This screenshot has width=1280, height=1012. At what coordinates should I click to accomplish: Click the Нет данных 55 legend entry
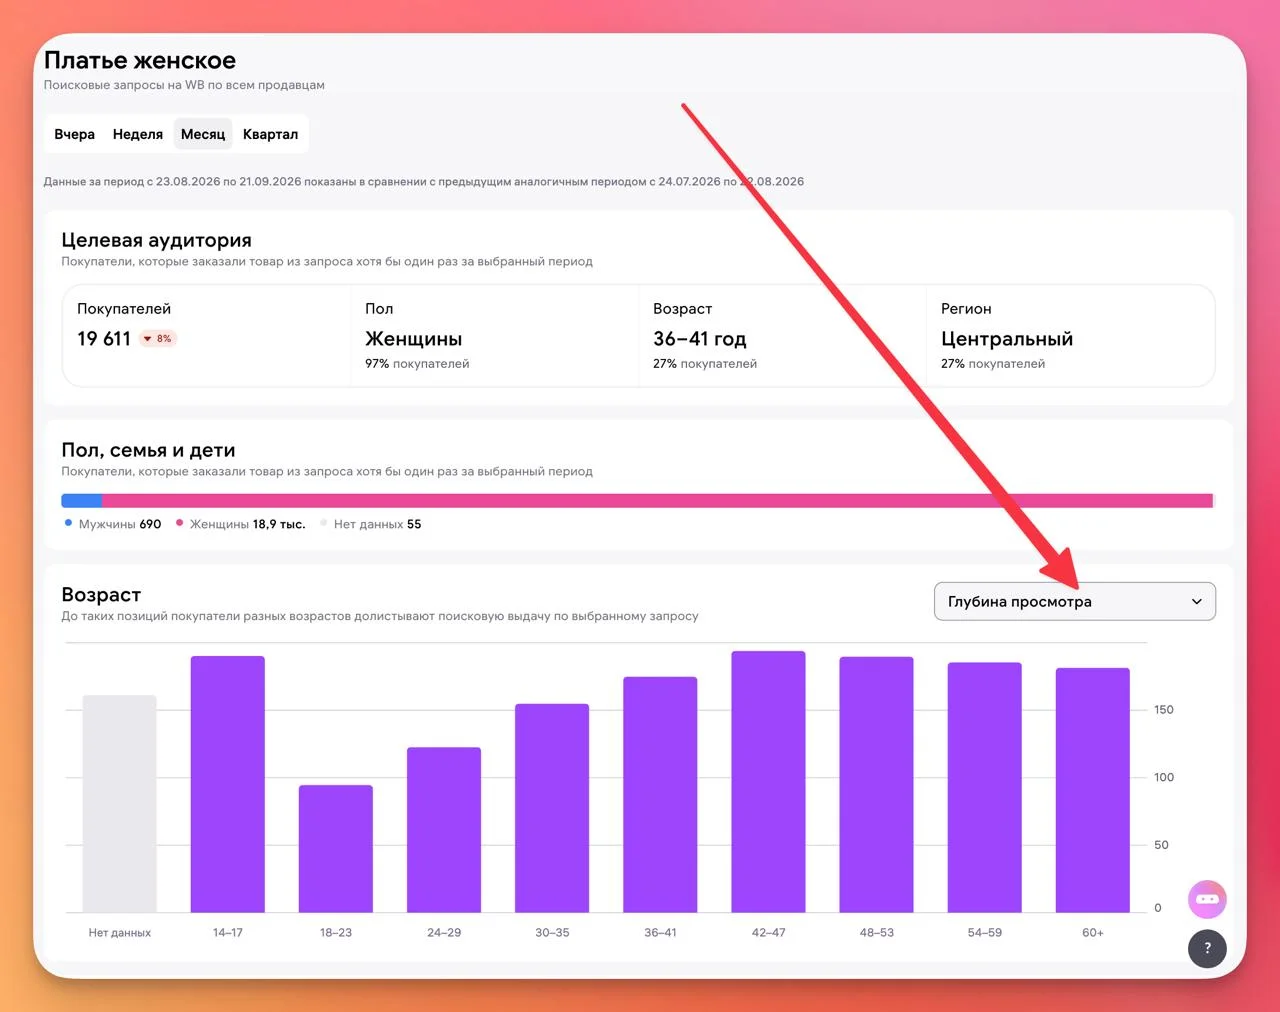click(x=371, y=524)
